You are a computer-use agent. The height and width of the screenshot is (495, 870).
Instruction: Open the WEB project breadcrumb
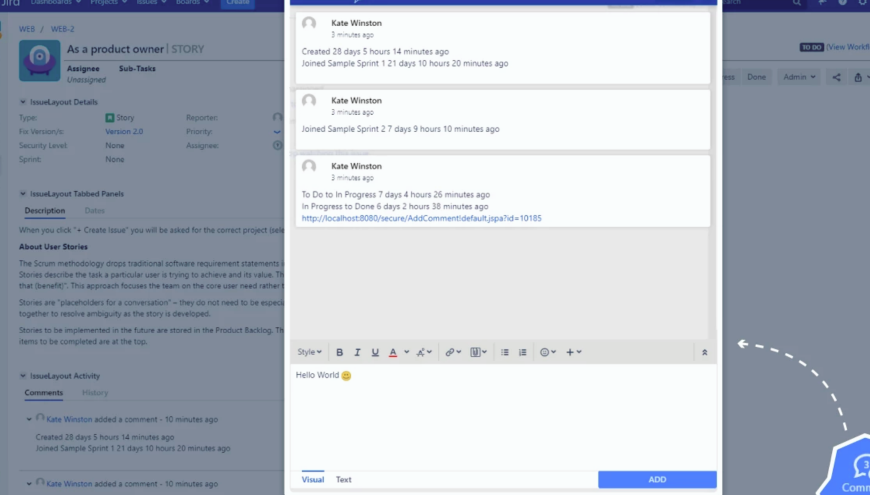(27, 29)
